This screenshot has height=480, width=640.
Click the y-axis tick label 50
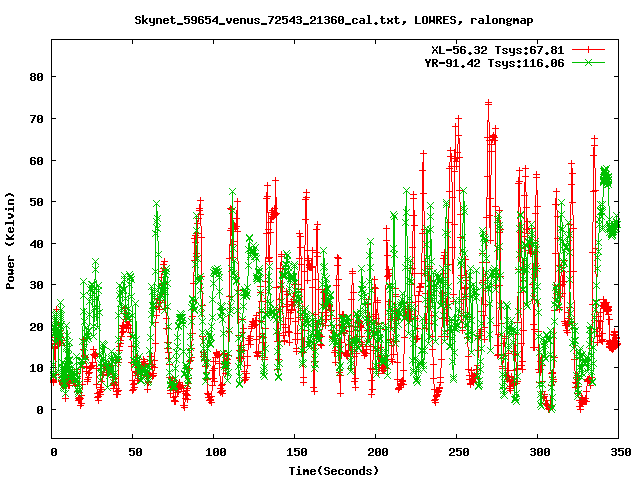[x=36, y=202]
